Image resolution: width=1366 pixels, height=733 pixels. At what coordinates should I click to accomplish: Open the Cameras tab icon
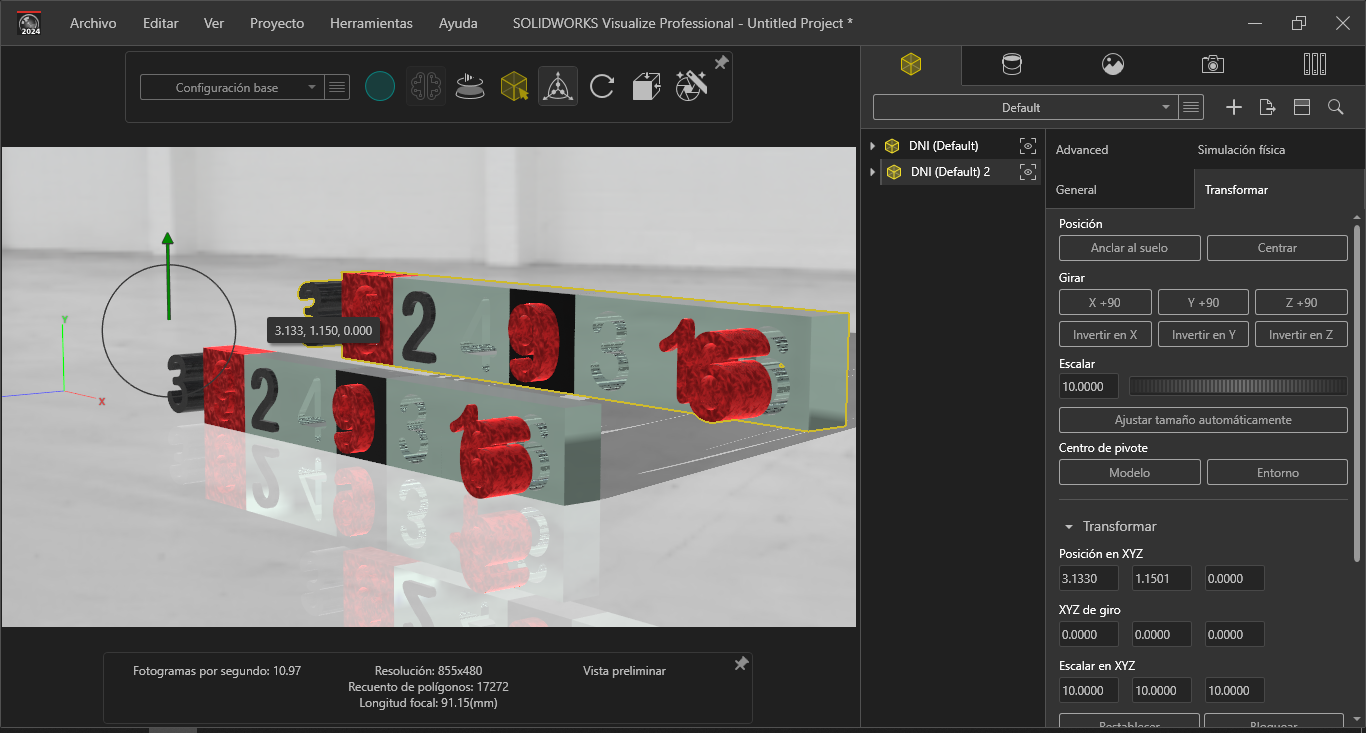(1213, 64)
